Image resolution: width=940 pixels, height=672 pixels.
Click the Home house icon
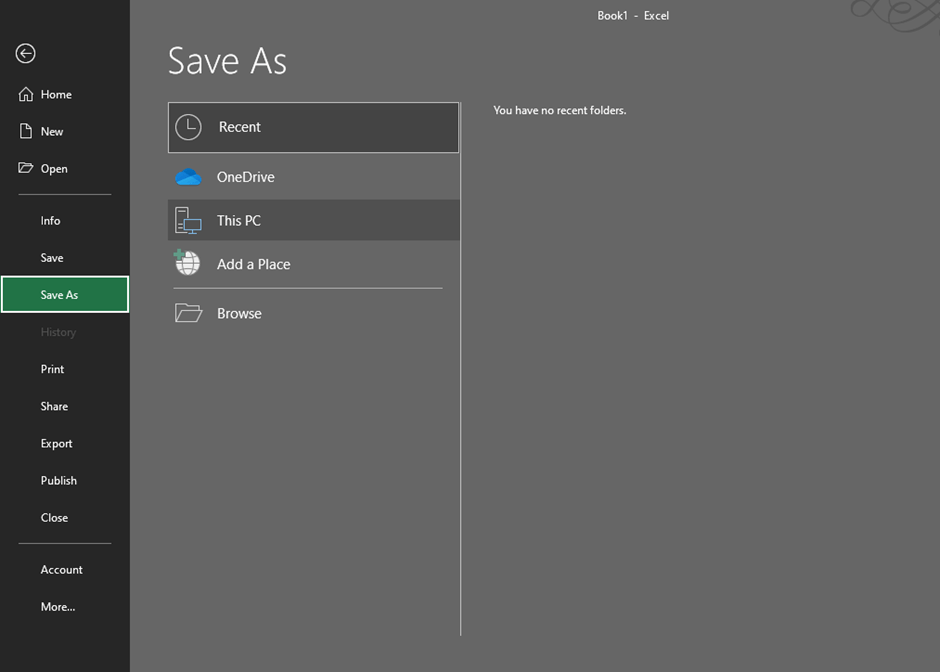click(26, 95)
